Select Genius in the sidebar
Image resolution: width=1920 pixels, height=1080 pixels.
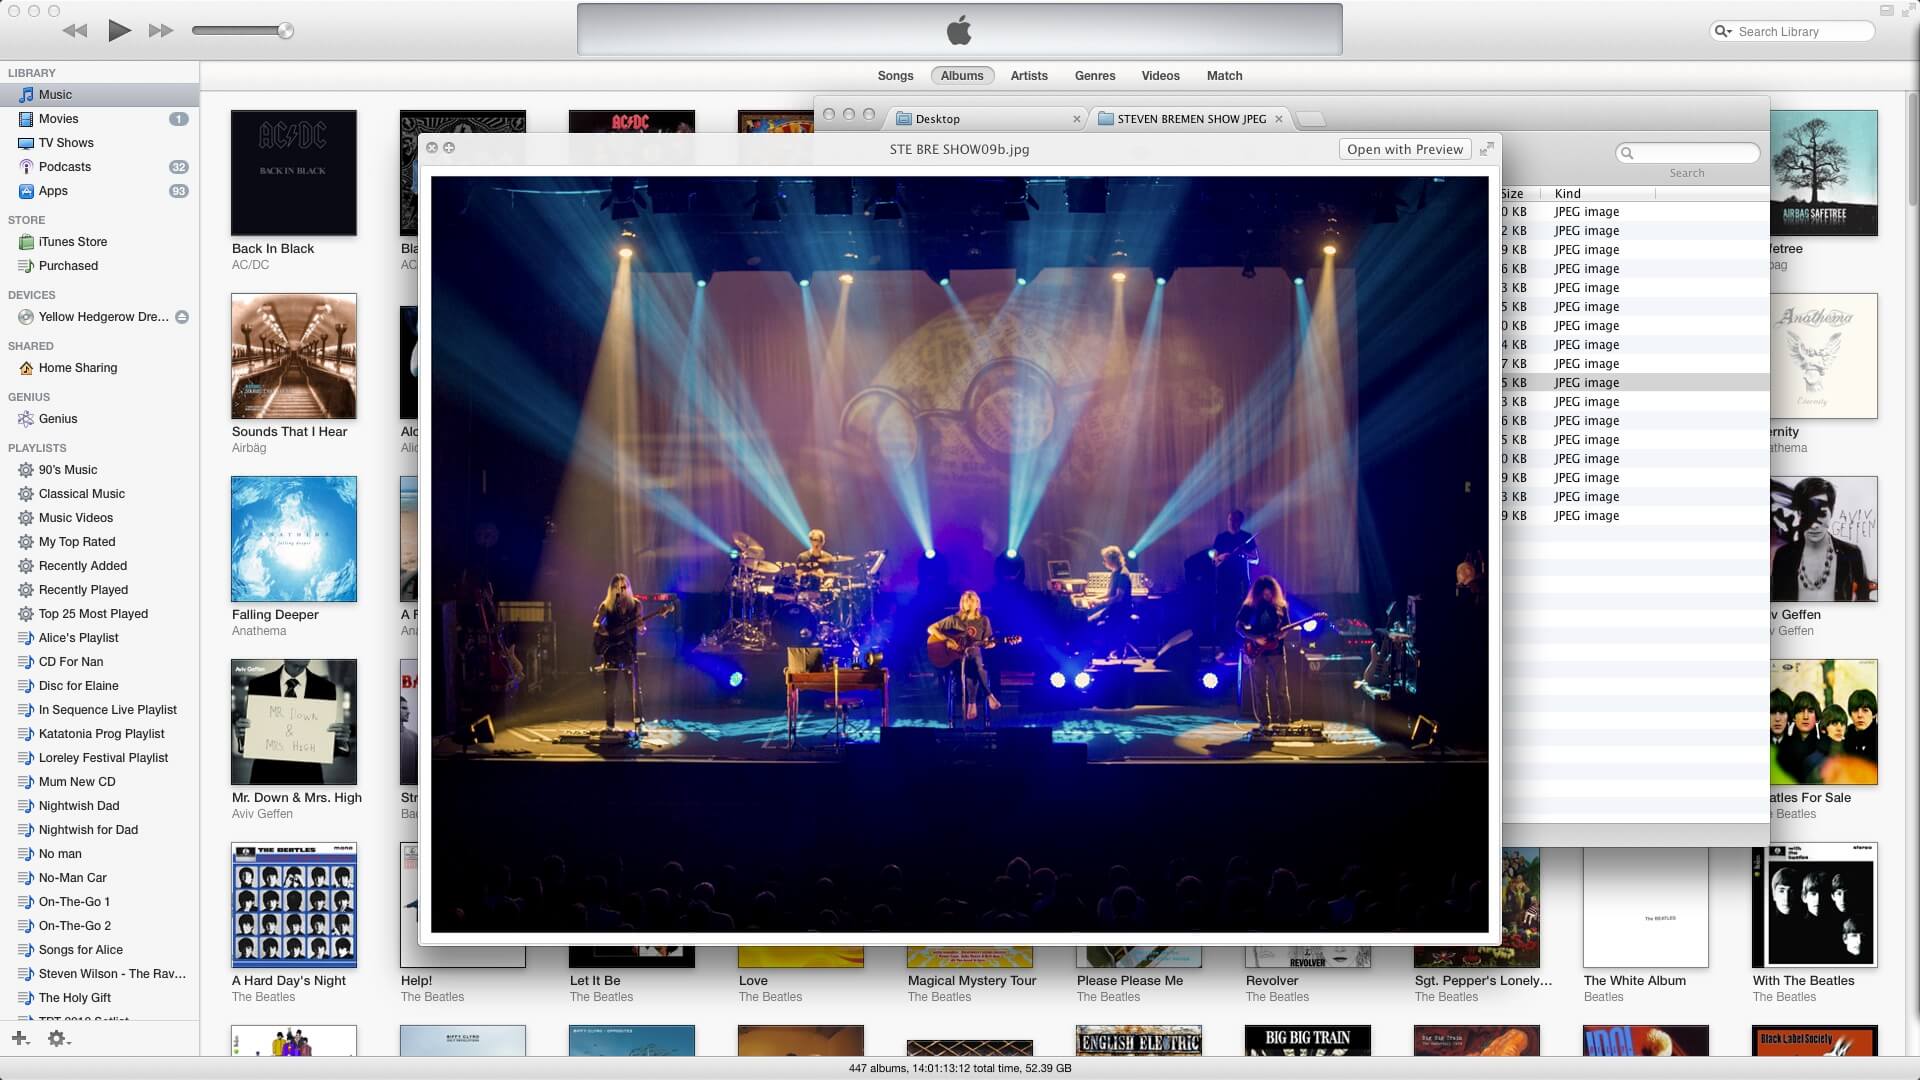58,419
